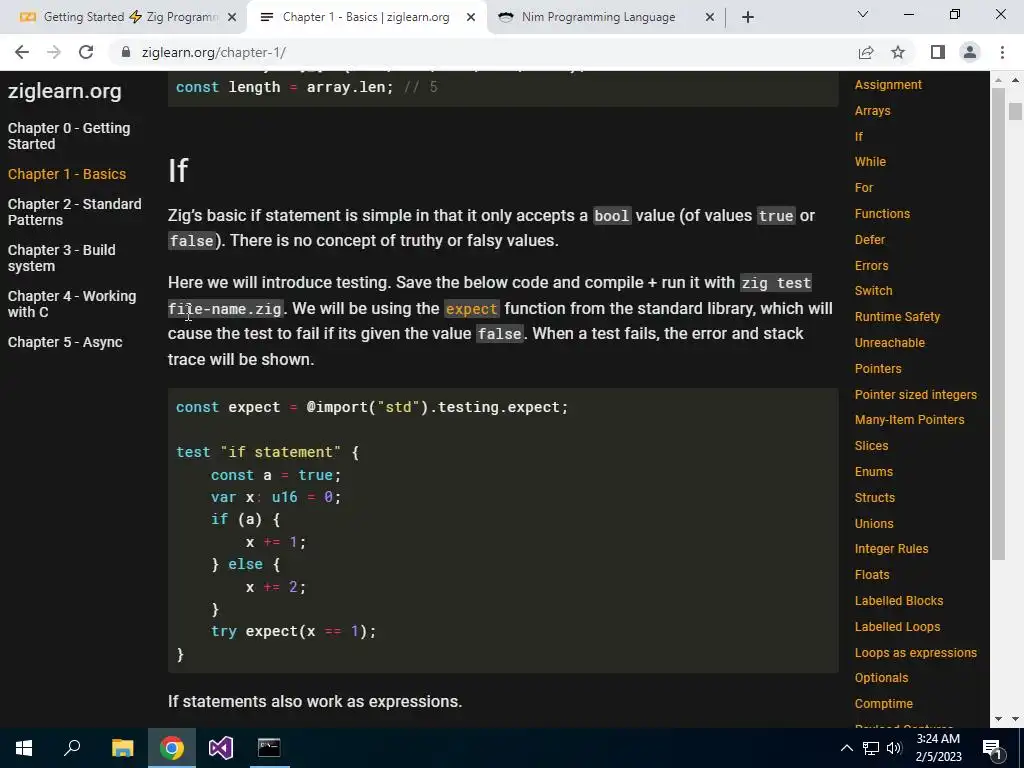Jump to the Unions section

tap(874, 524)
